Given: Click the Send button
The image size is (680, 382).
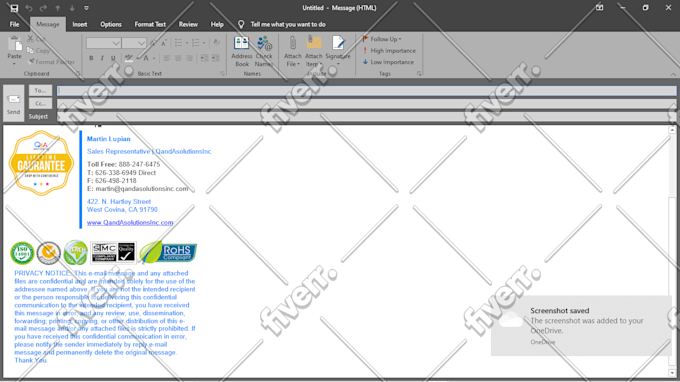Looking at the screenshot, I should point(13,103).
